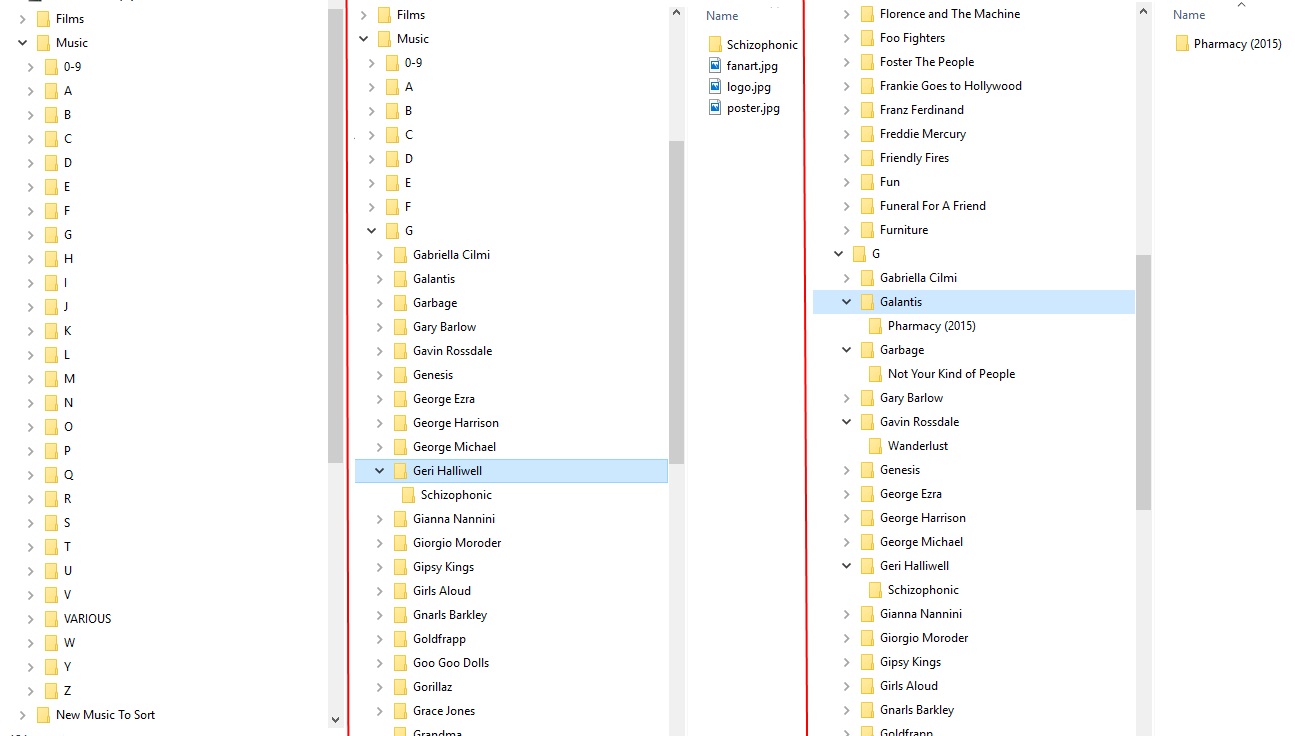Click the folder icon beside letter Z
This screenshot has width=1295, height=736.
point(51,691)
